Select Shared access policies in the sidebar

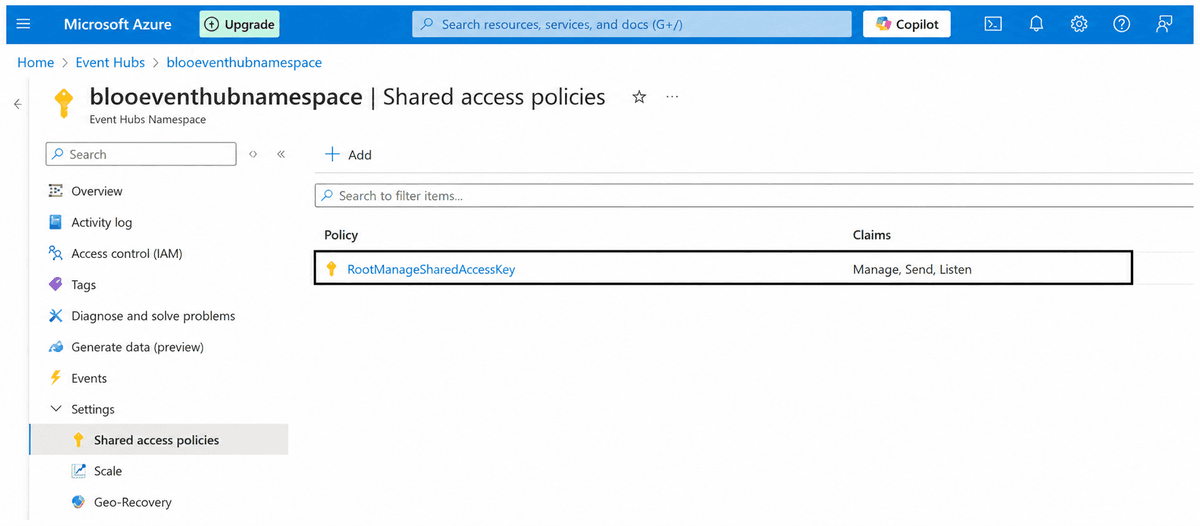(x=158, y=440)
